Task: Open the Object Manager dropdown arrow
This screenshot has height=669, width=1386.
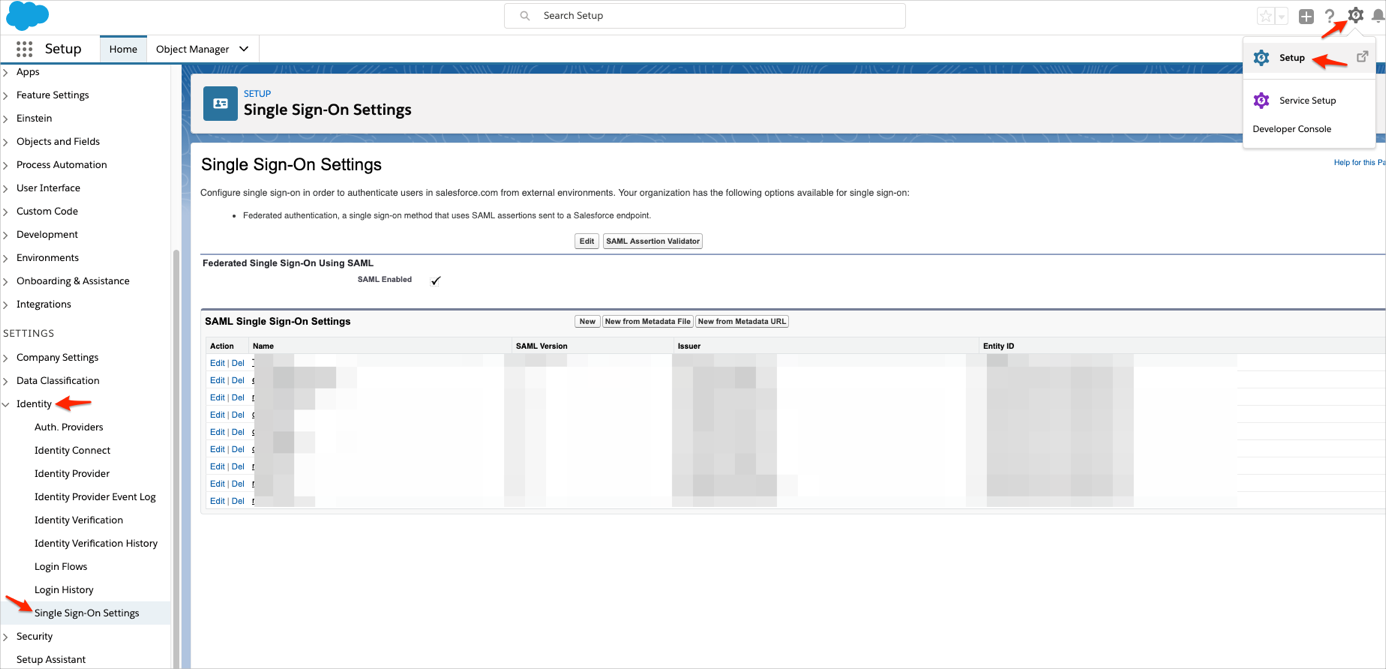Action: tap(244, 49)
